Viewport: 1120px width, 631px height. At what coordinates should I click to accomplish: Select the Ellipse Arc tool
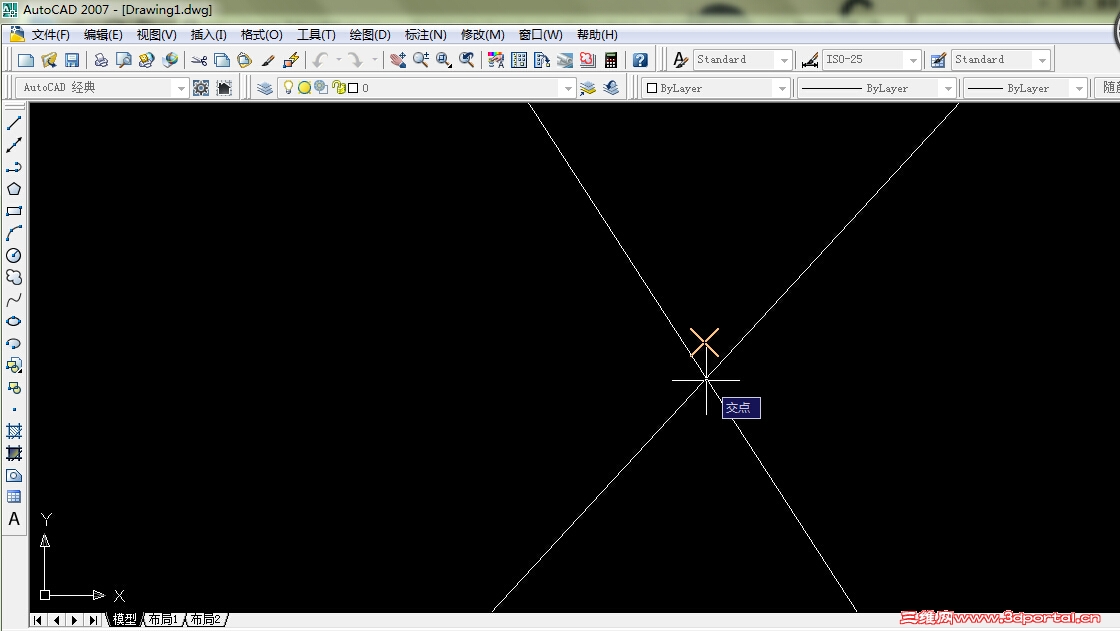pyautogui.click(x=14, y=343)
